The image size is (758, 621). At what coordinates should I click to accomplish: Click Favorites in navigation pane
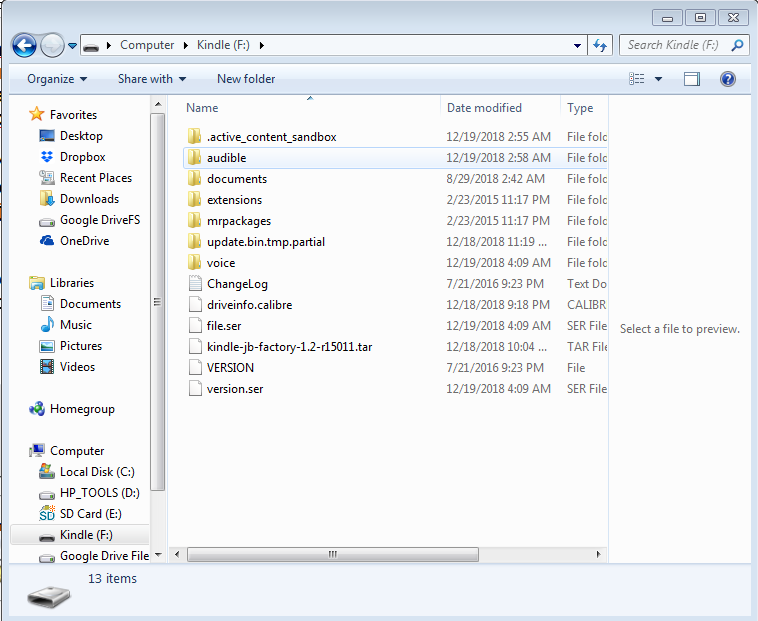point(73,115)
